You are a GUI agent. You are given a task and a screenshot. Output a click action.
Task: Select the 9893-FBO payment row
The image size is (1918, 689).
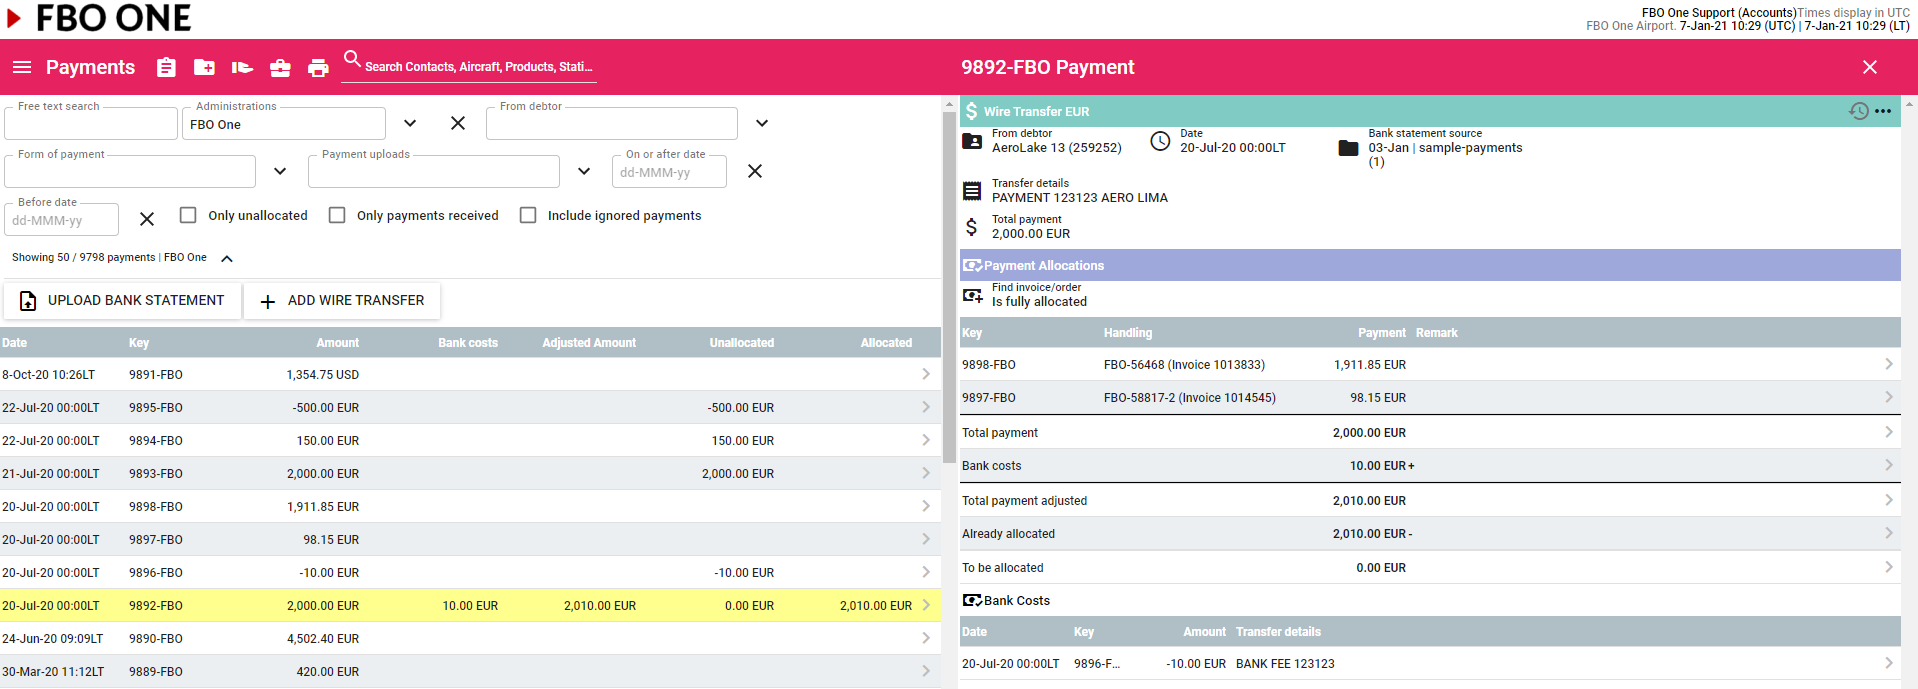470,473
